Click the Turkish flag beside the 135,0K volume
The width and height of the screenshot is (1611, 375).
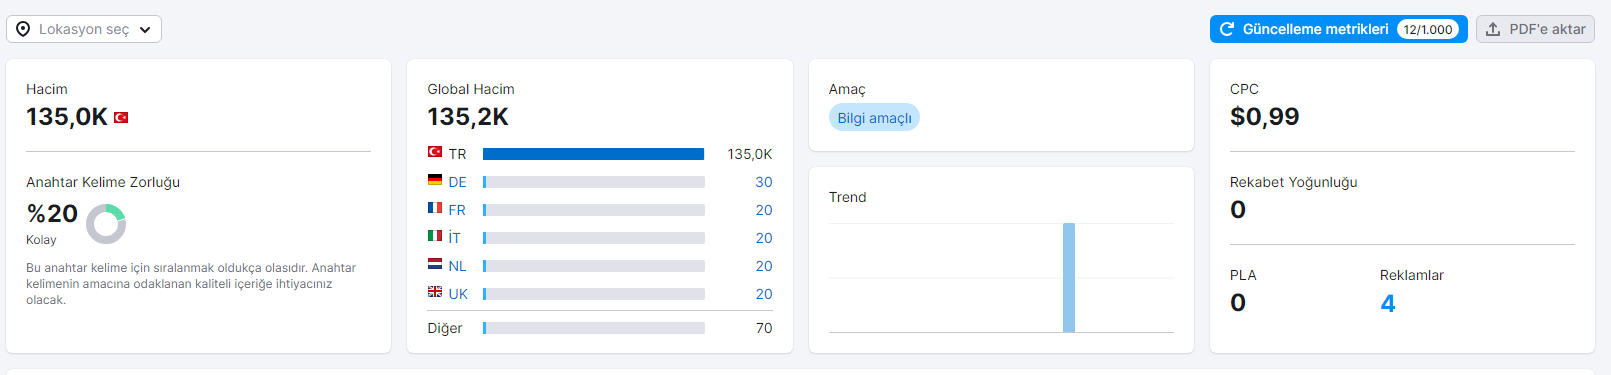click(x=121, y=117)
